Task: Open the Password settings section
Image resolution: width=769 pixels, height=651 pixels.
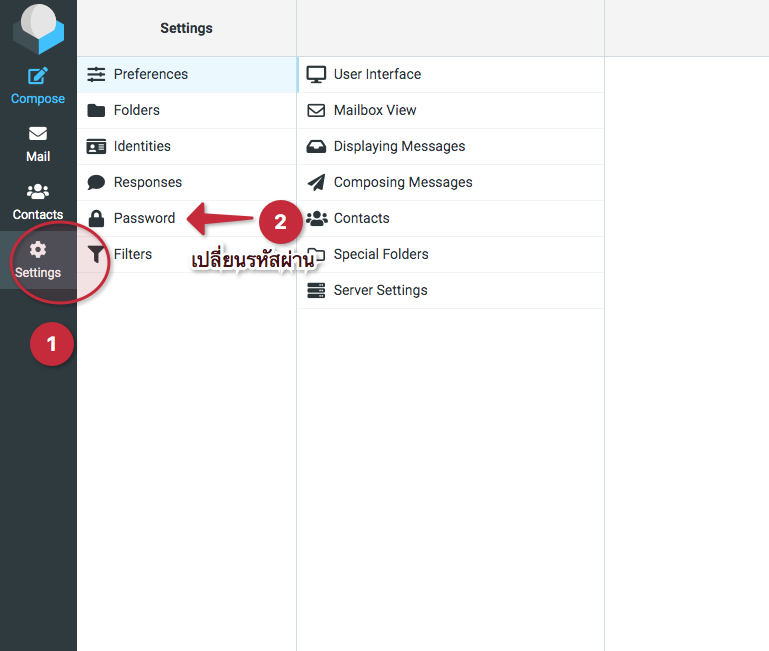Action: (144, 218)
